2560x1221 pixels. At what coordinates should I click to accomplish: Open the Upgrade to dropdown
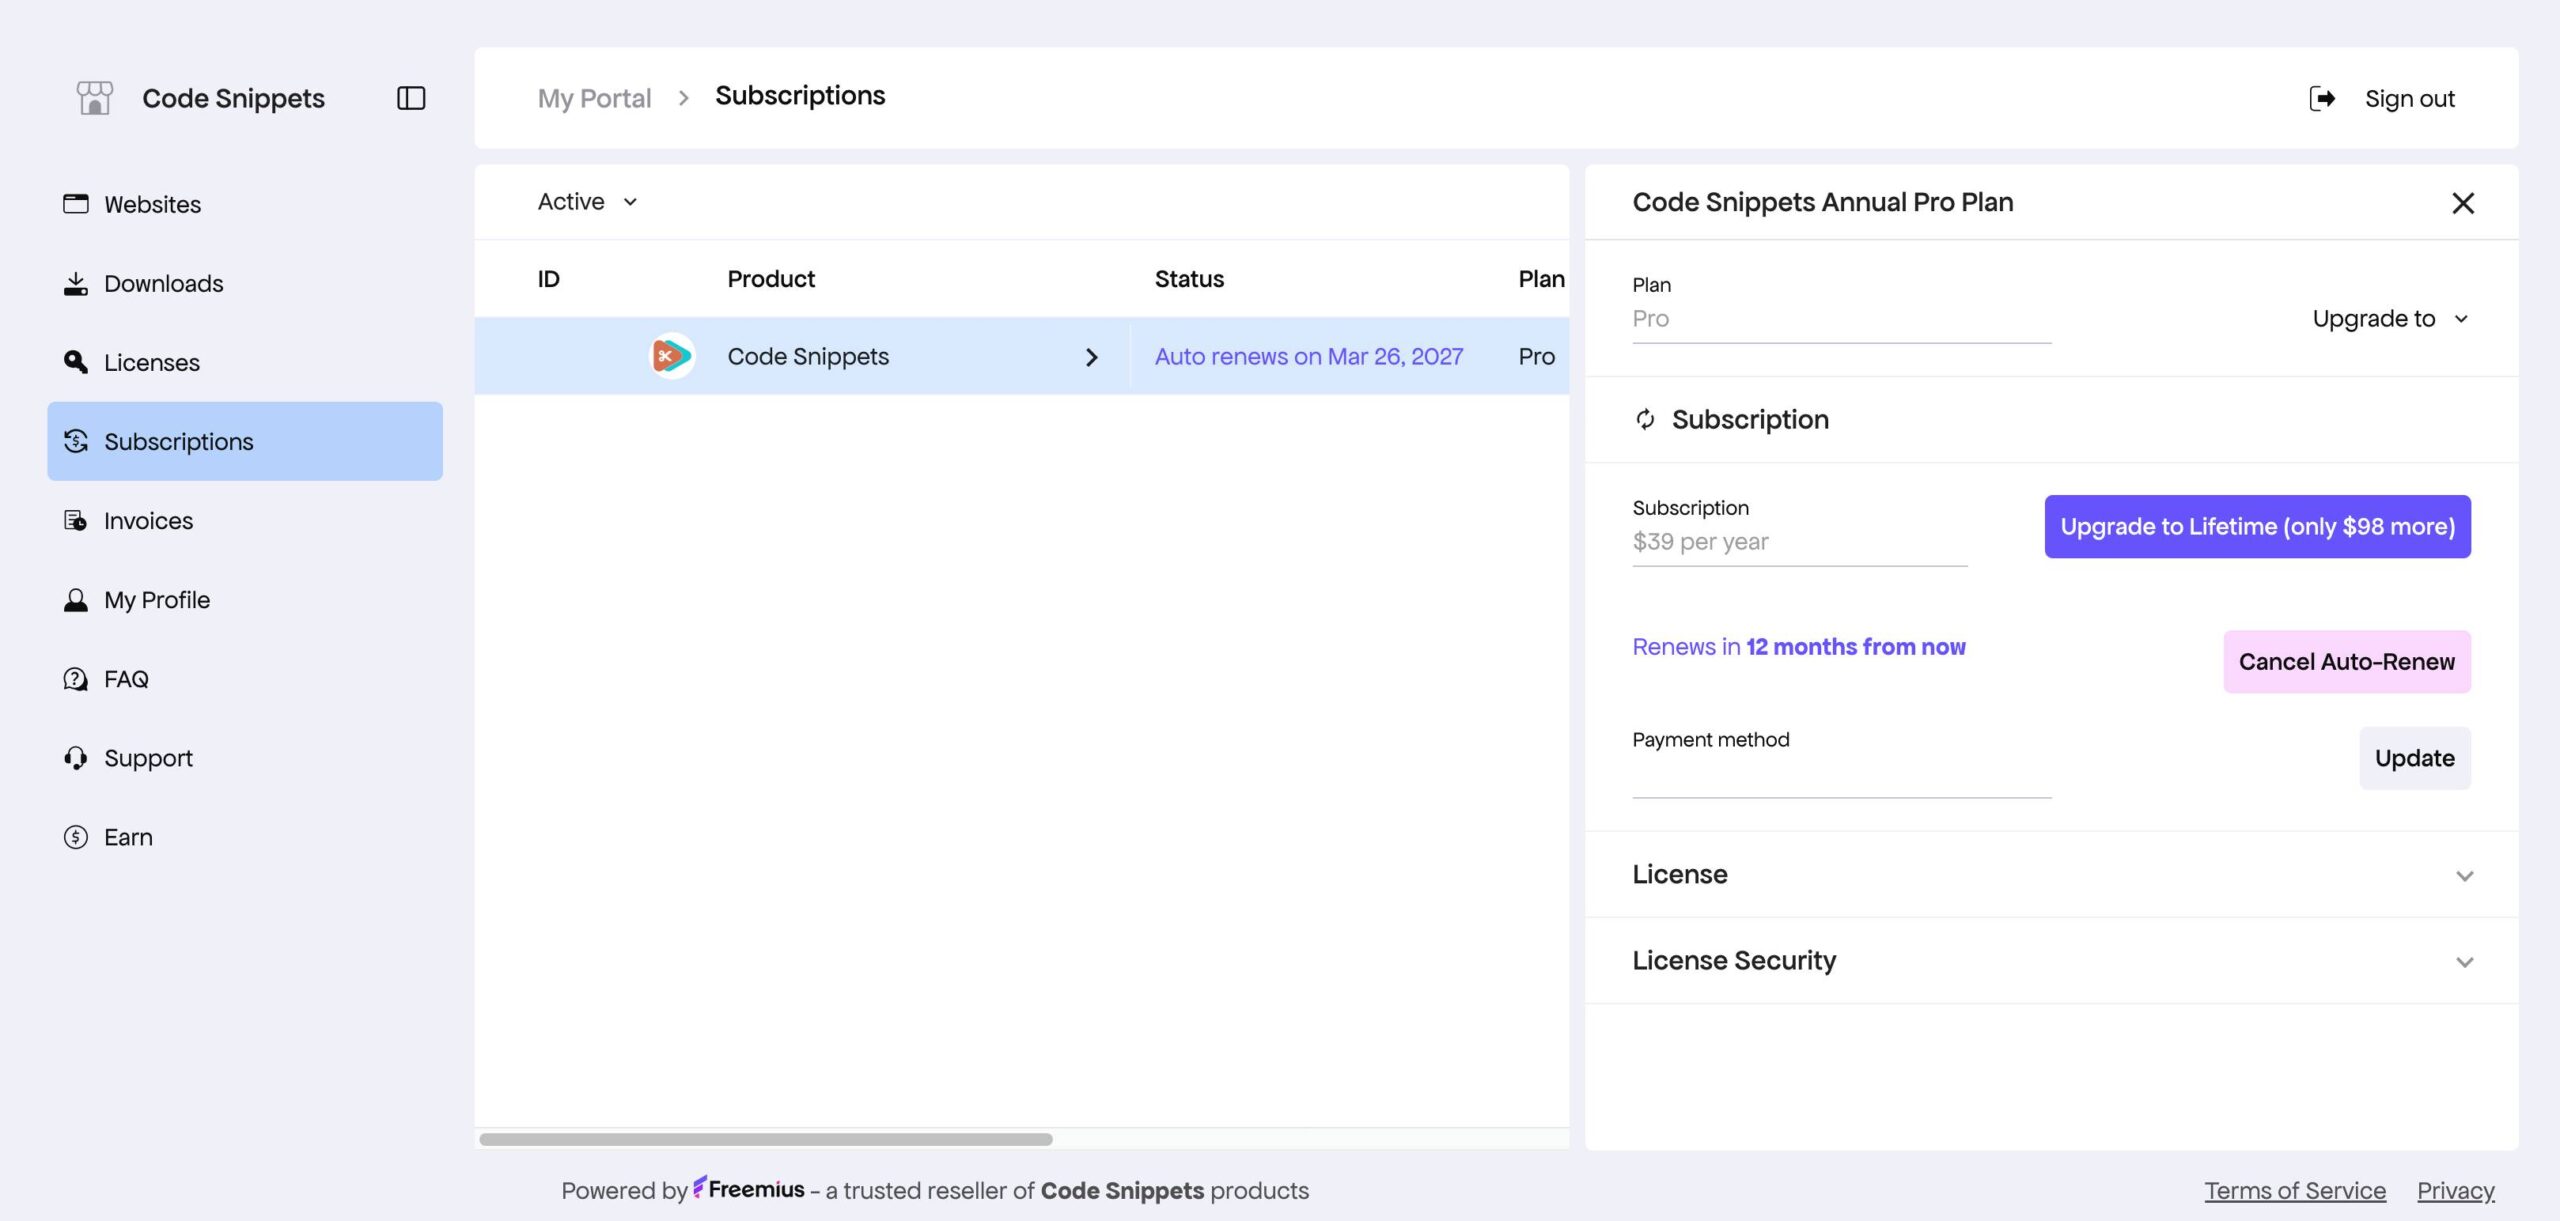click(x=2390, y=319)
